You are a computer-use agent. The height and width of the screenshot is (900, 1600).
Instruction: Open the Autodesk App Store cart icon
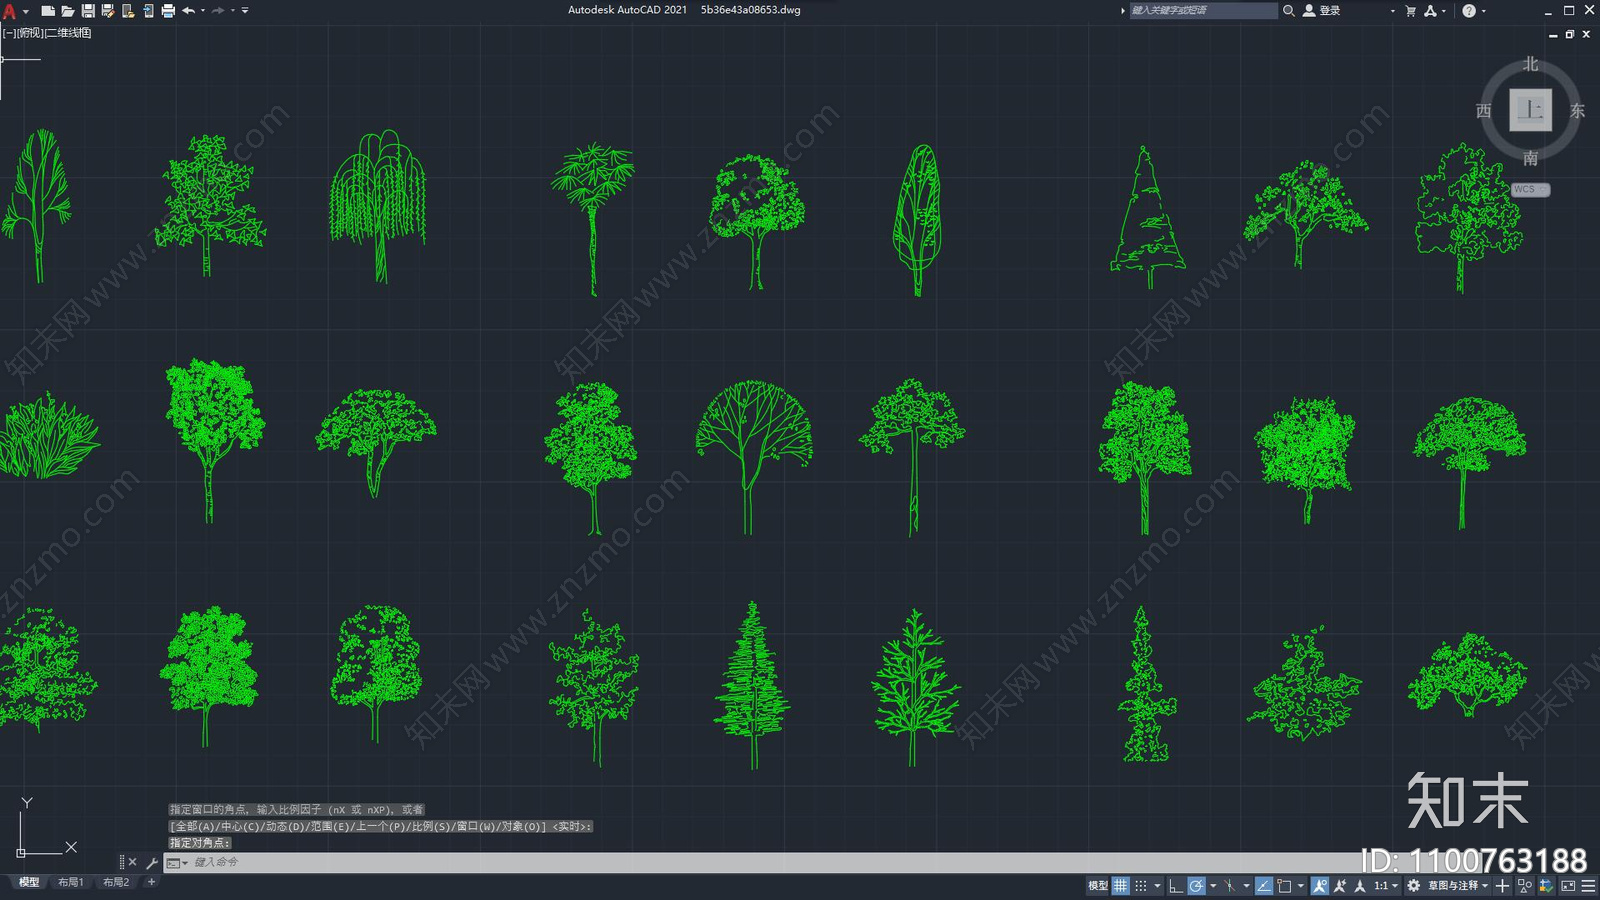click(x=1411, y=11)
